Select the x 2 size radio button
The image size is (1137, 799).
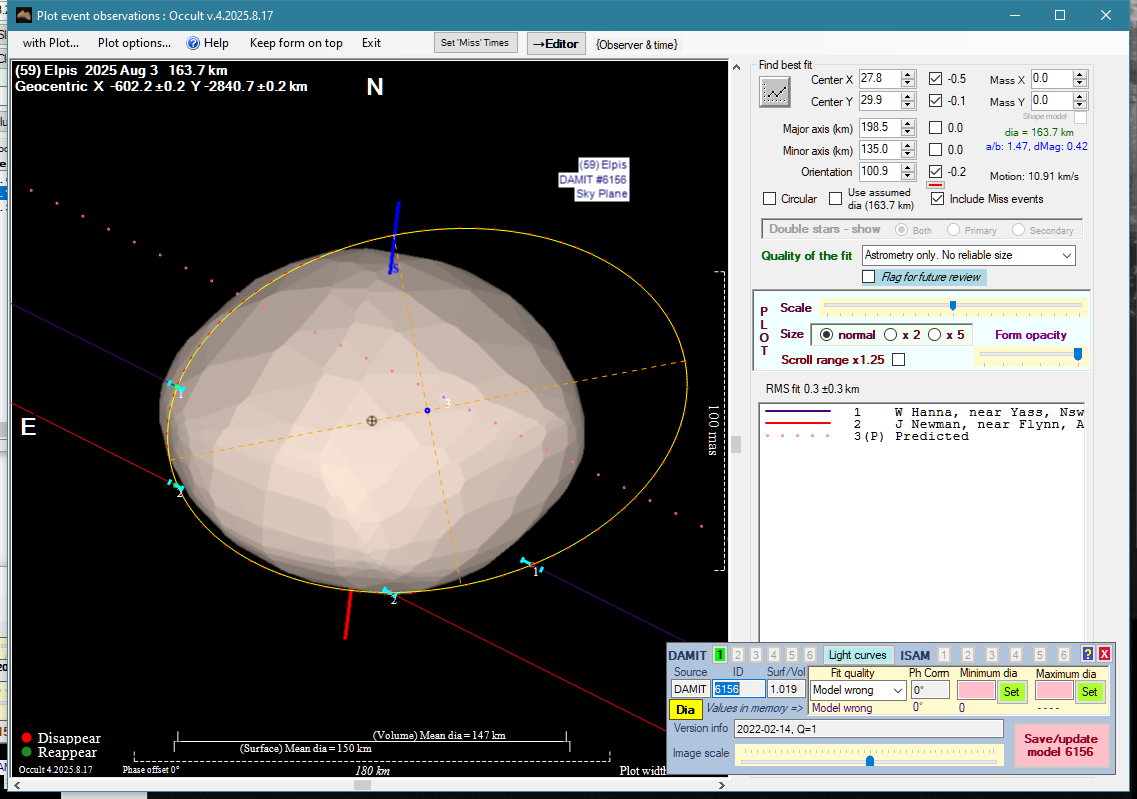click(x=890, y=335)
